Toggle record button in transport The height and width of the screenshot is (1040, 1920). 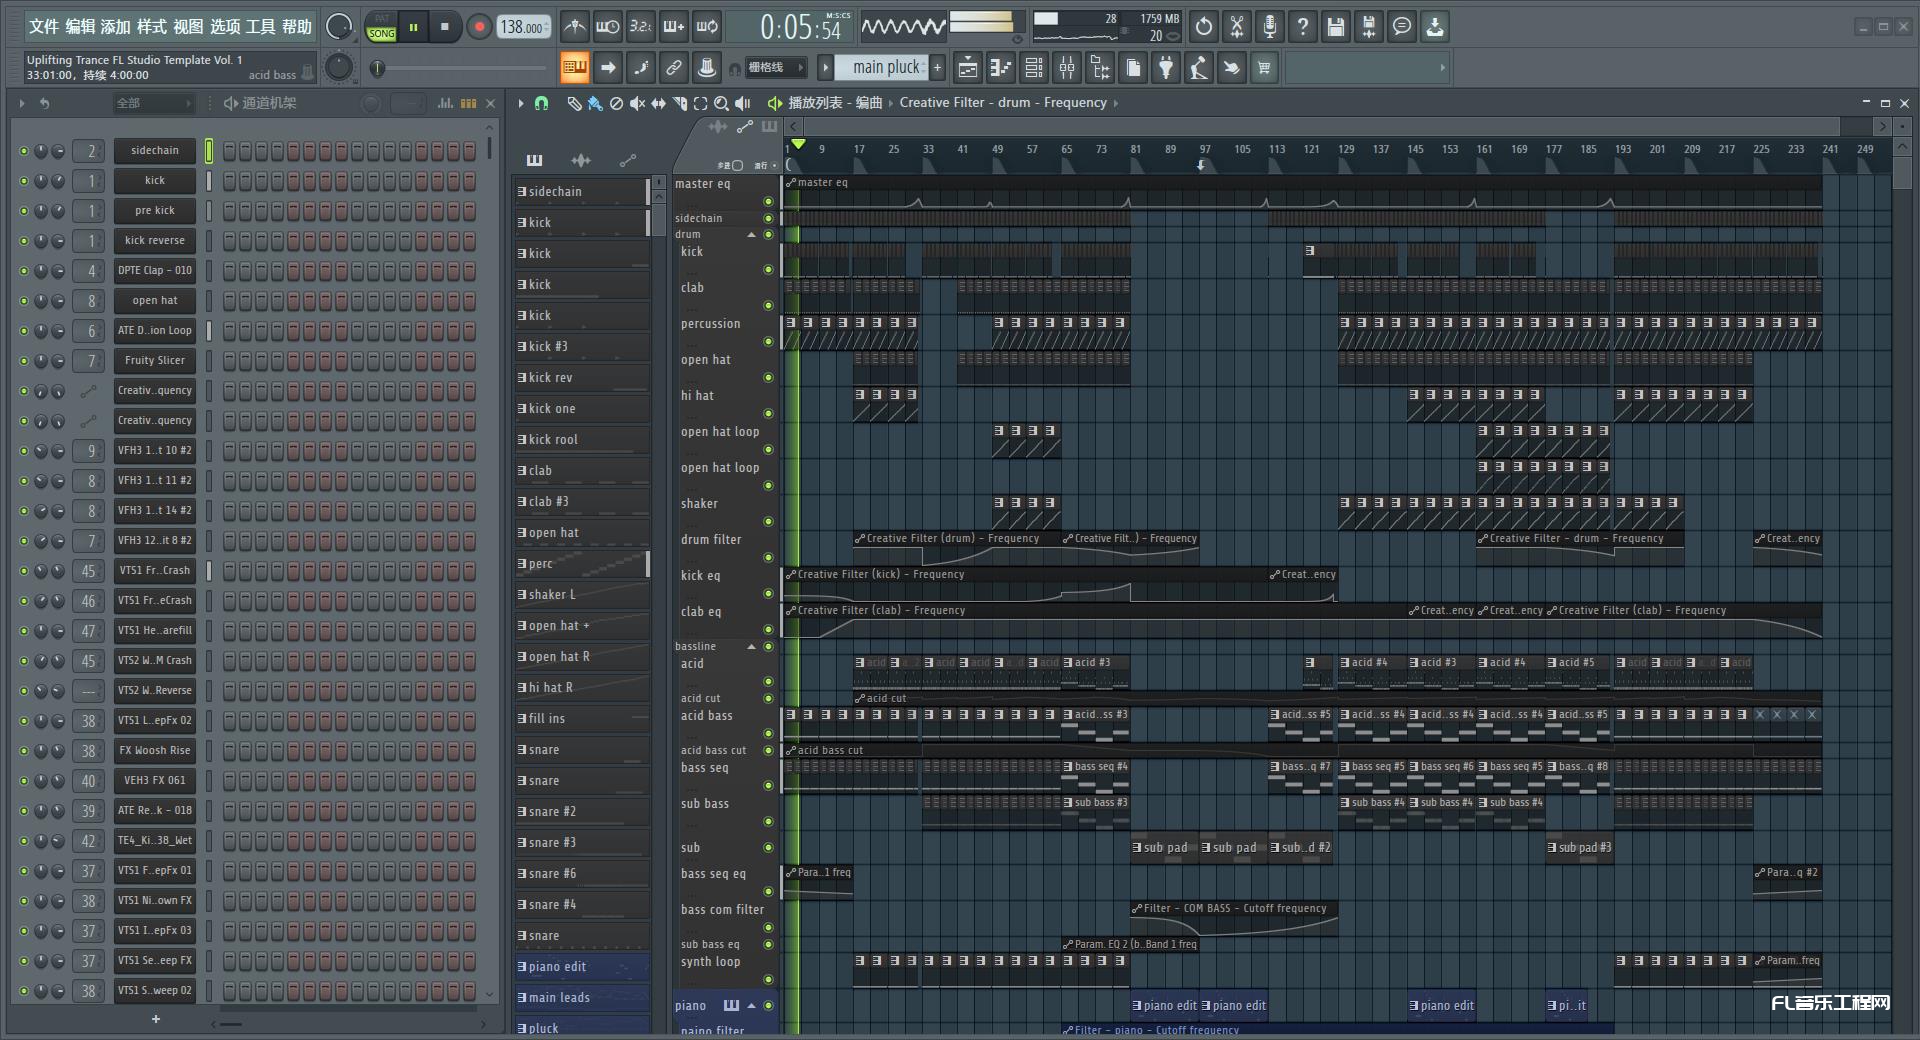click(x=479, y=27)
